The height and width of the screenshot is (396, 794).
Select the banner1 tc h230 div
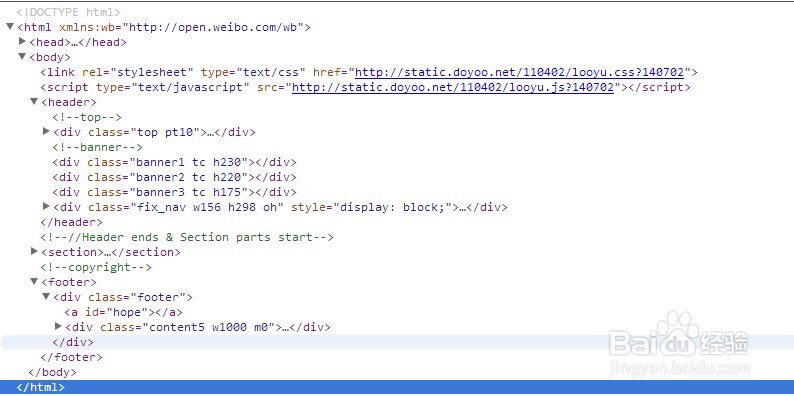[174, 163]
